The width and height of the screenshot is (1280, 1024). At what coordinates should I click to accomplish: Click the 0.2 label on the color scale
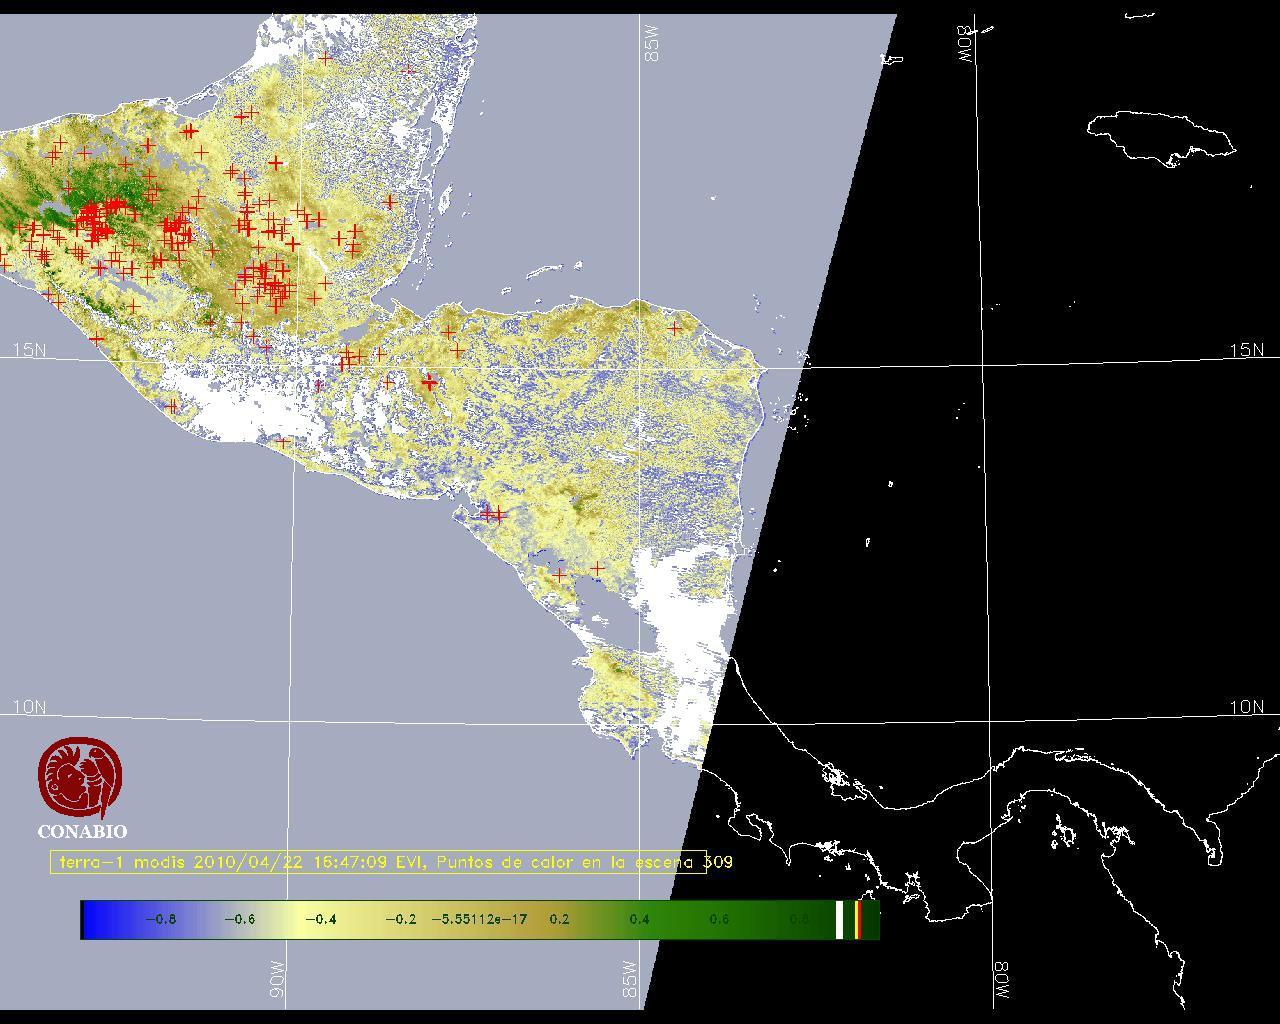[x=559, y=919]
